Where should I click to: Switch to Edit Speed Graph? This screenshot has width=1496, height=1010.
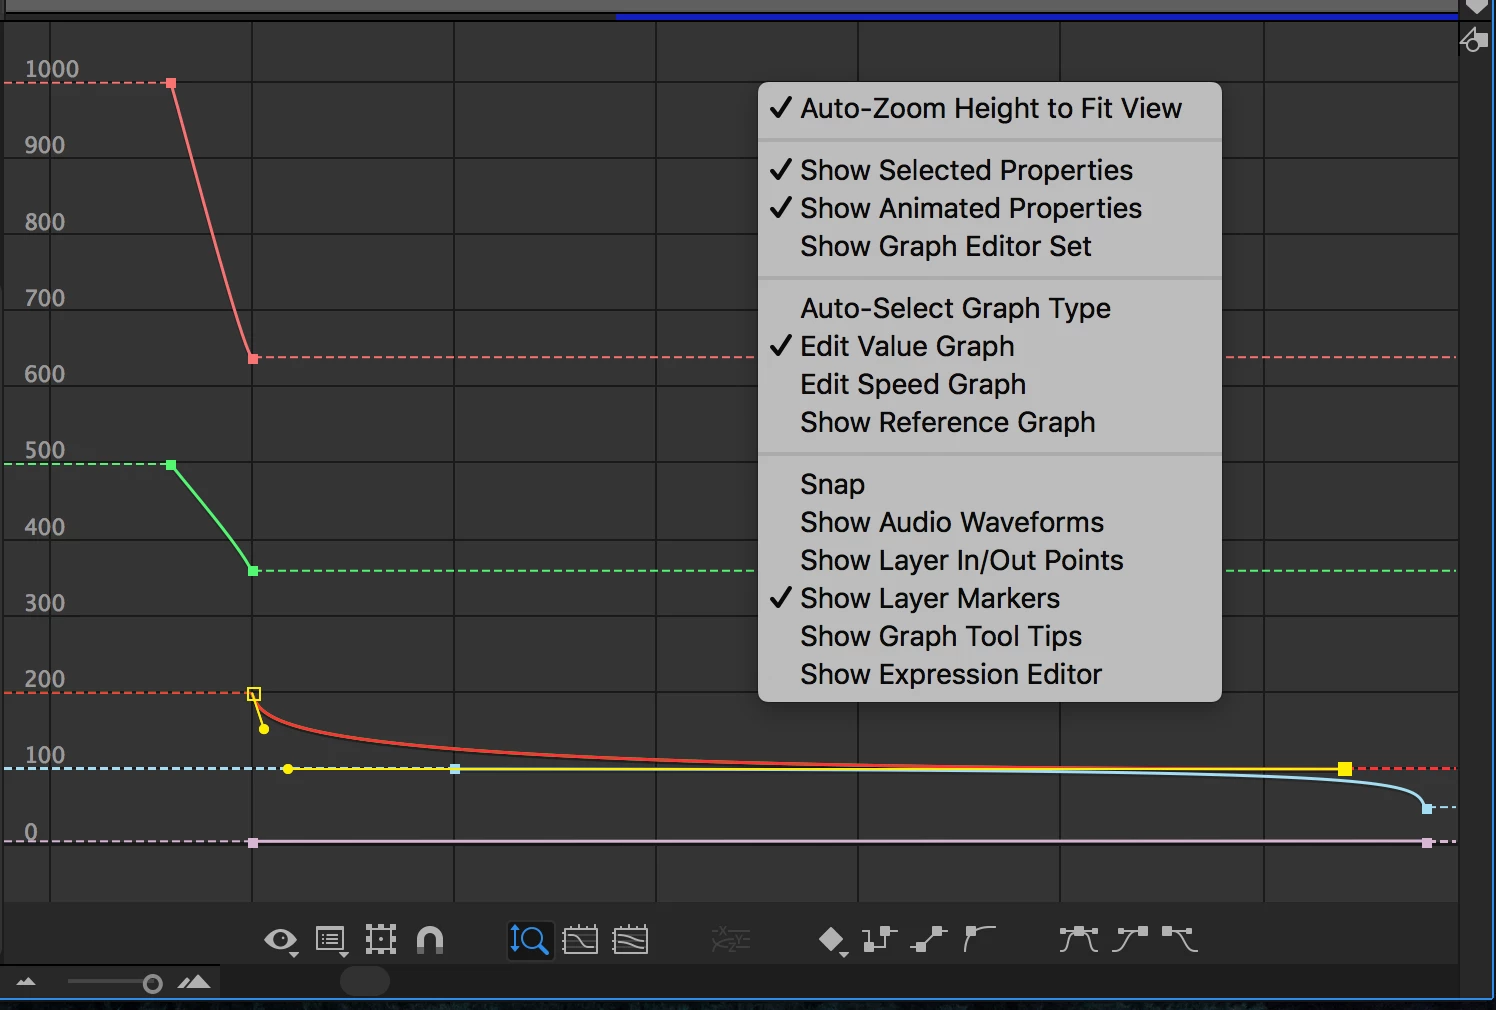click(990, 384)
